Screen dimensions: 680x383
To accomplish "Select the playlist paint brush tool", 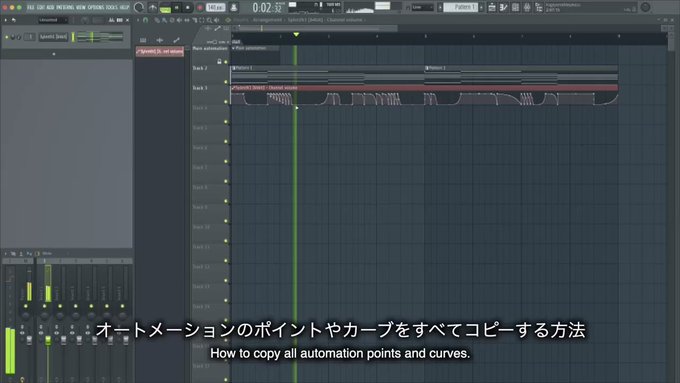I will point(164,20).
